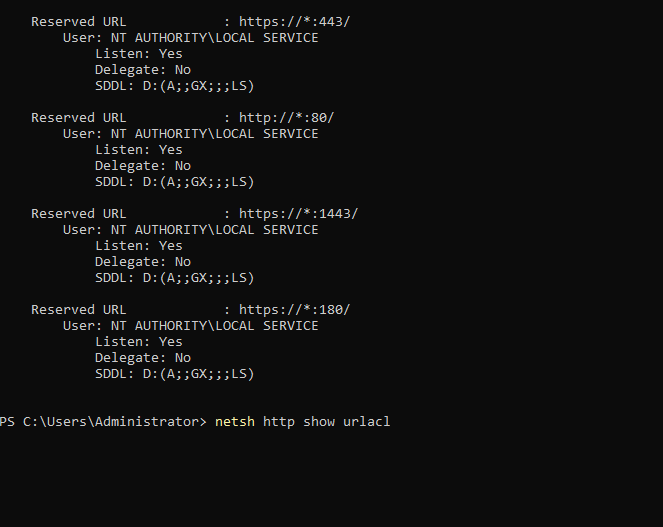Click SDDL line under the http://*:80/ entry
The width and height of the screenshot is (663, 527).
tap(175, 182)
